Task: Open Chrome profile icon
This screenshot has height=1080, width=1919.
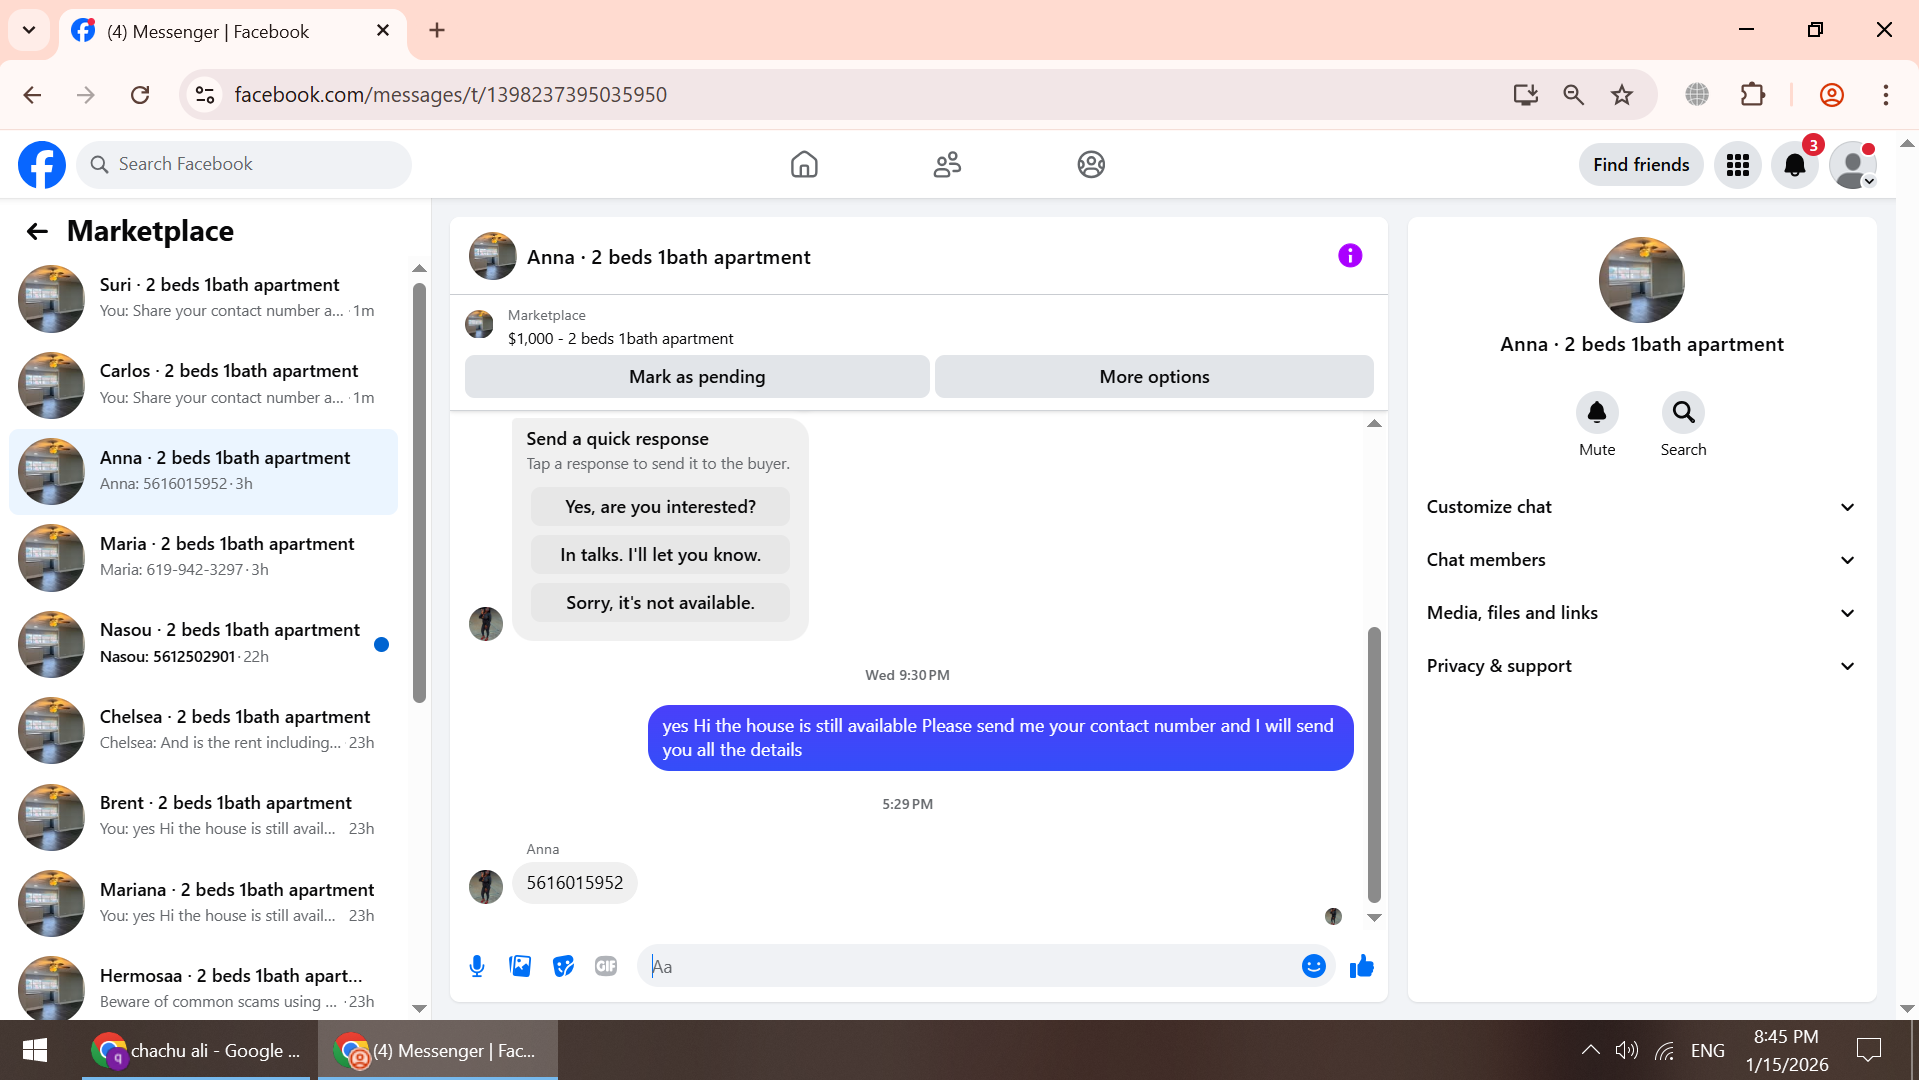Action: pos(1832,95)
